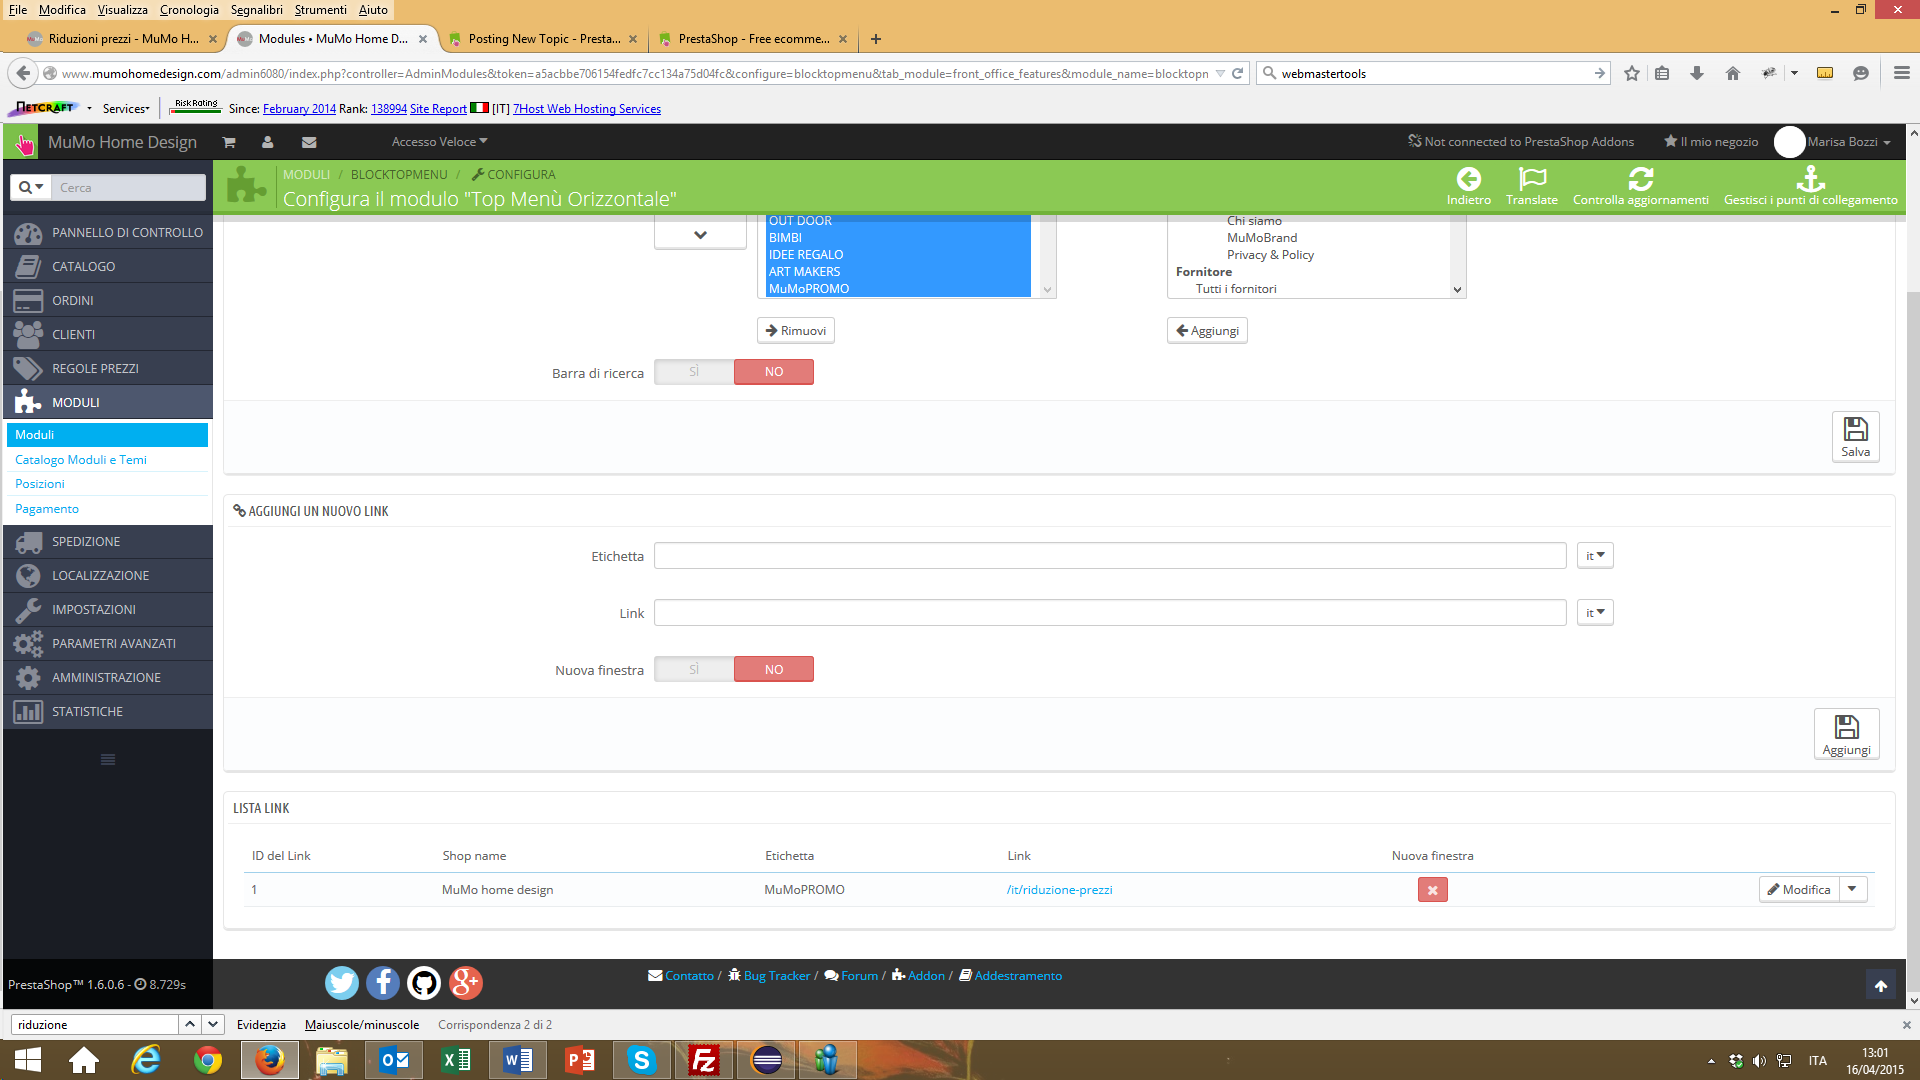Viewport: 1920px width, 1080px height.
Task: Expand the Etichetta language dropdown
Action: [1595, 556]
